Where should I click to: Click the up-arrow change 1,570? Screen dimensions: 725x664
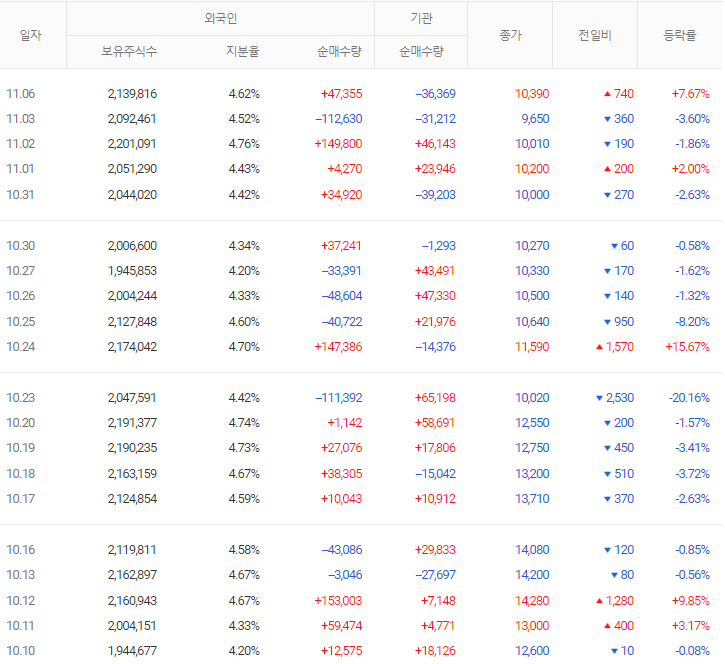(x=615, y=346)
